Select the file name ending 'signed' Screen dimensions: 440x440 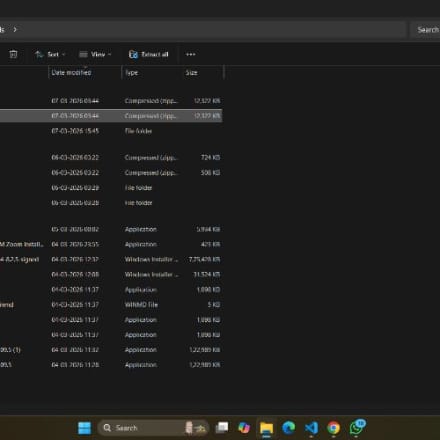pos(20,259)
